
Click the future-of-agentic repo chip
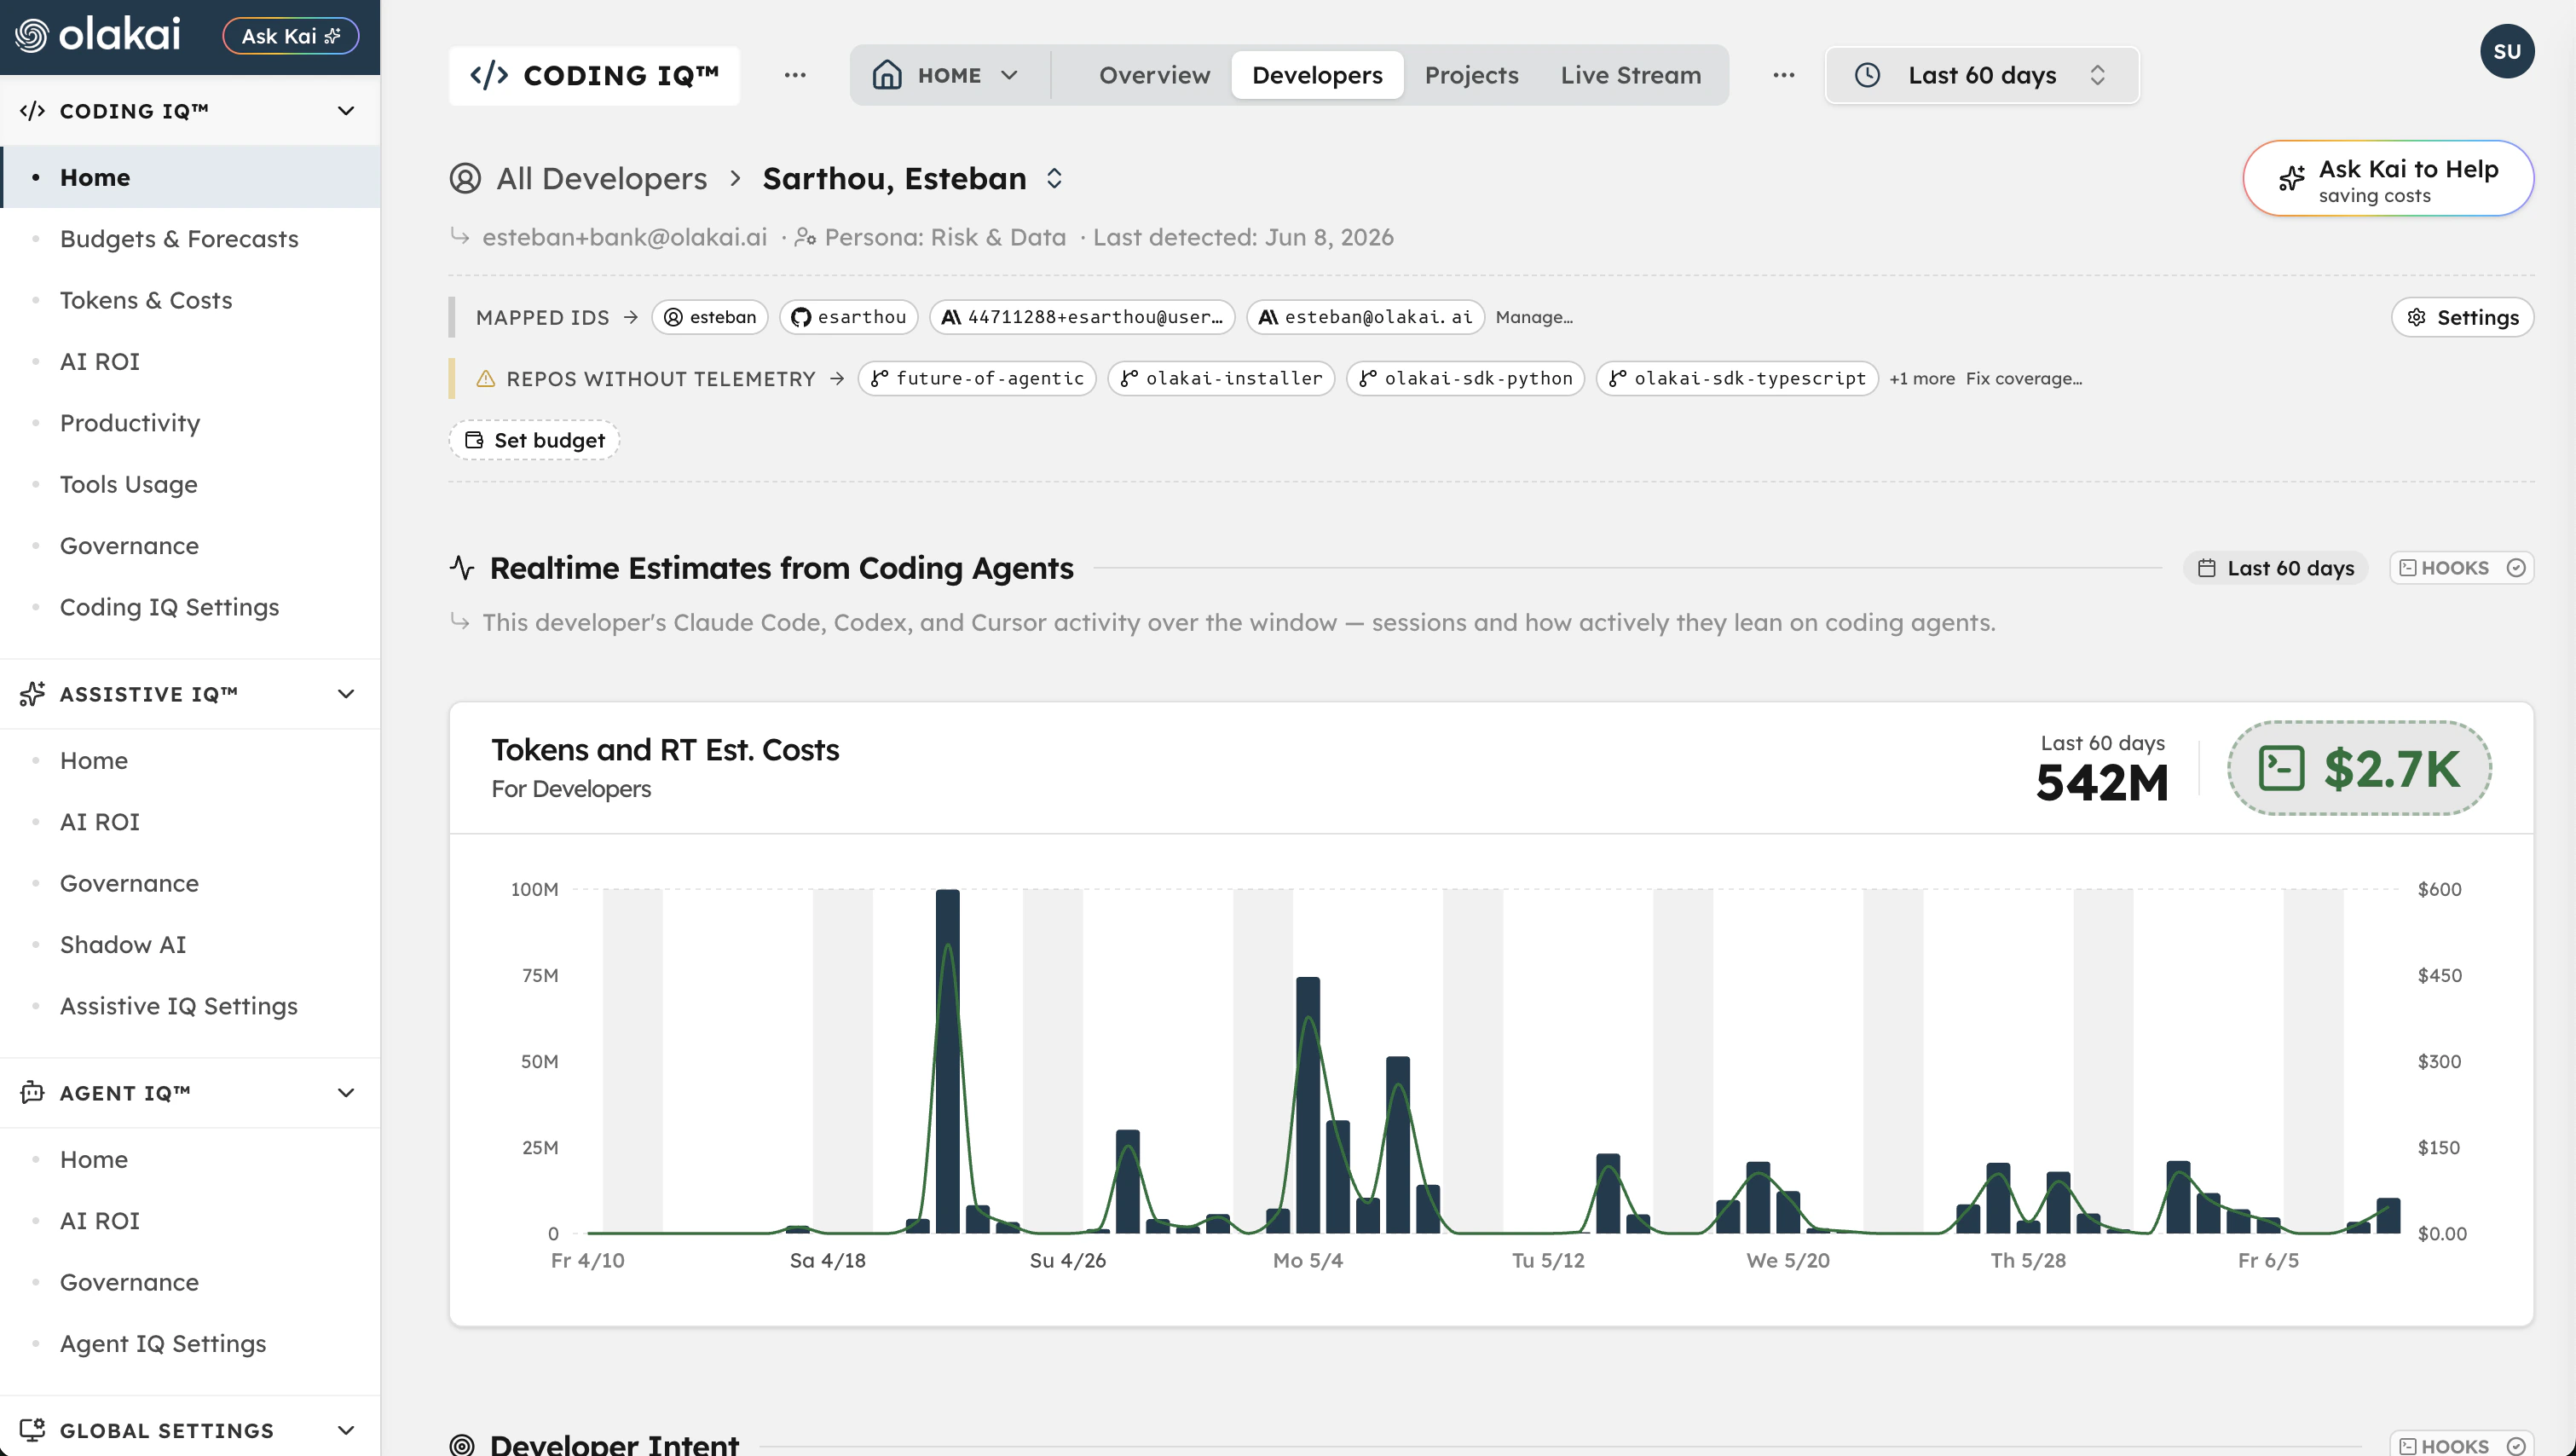pos(977,378)
